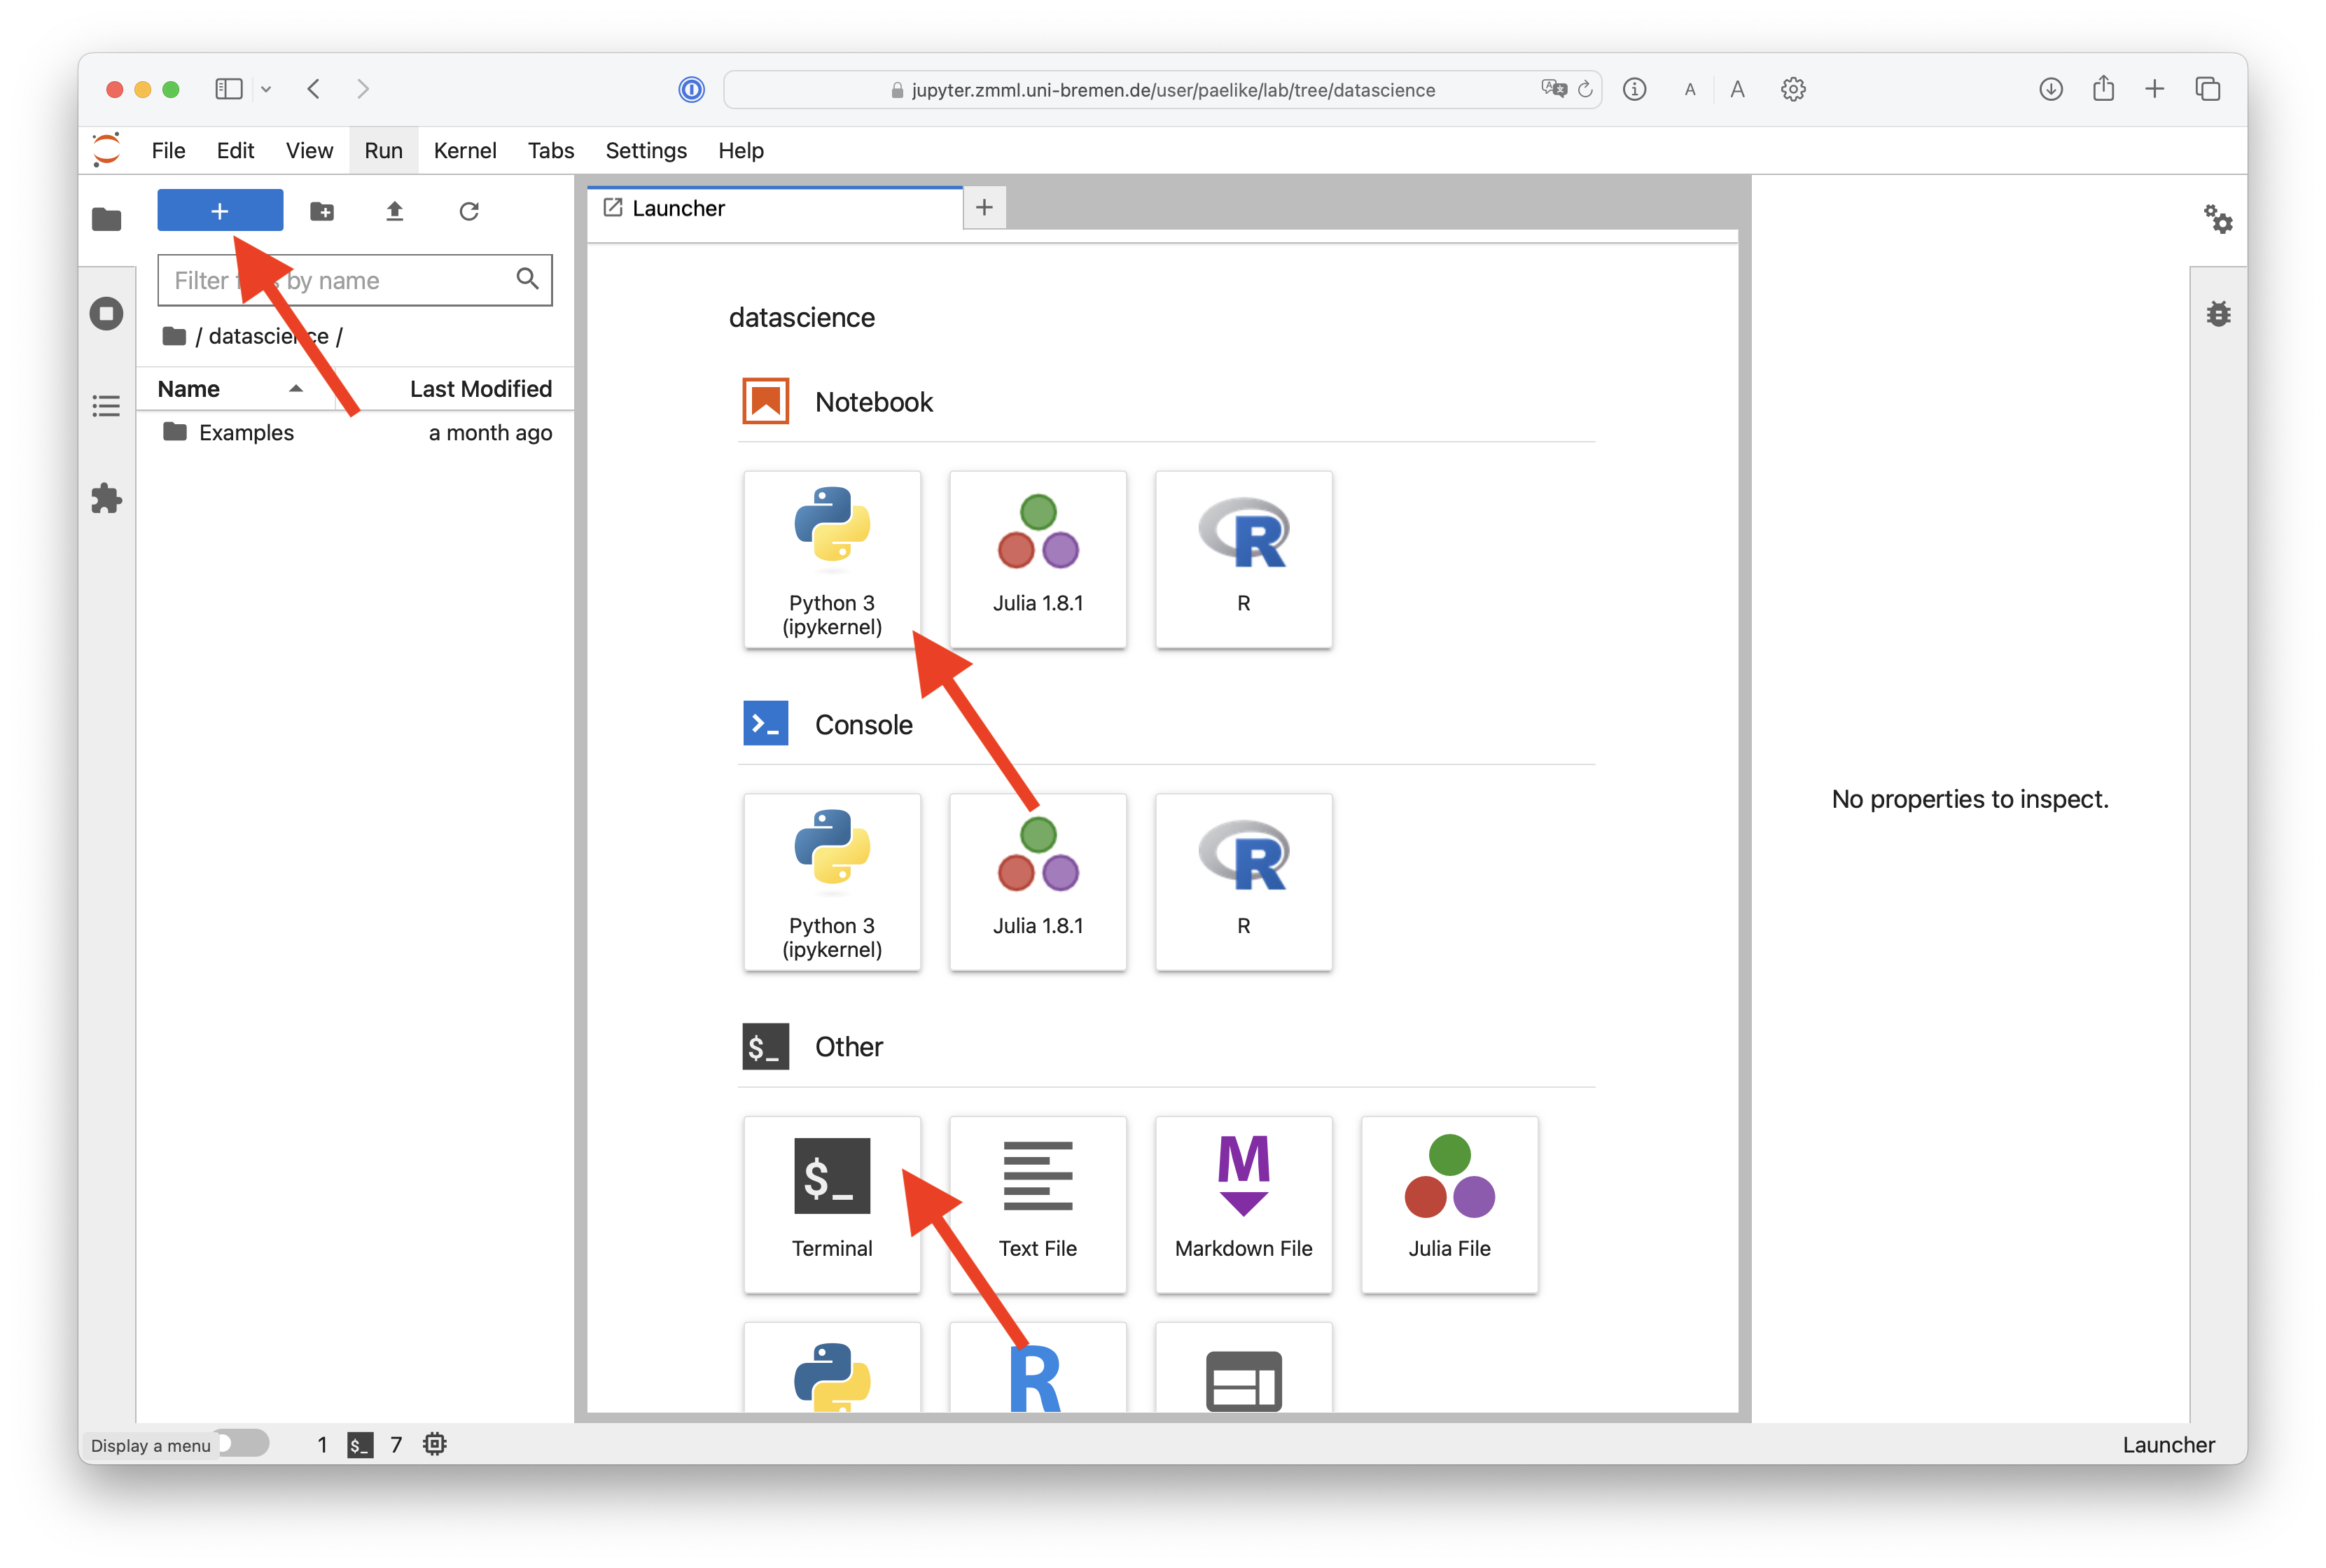Show Safari tab overview
Screen dimensions: 2326x1568
2208,89
